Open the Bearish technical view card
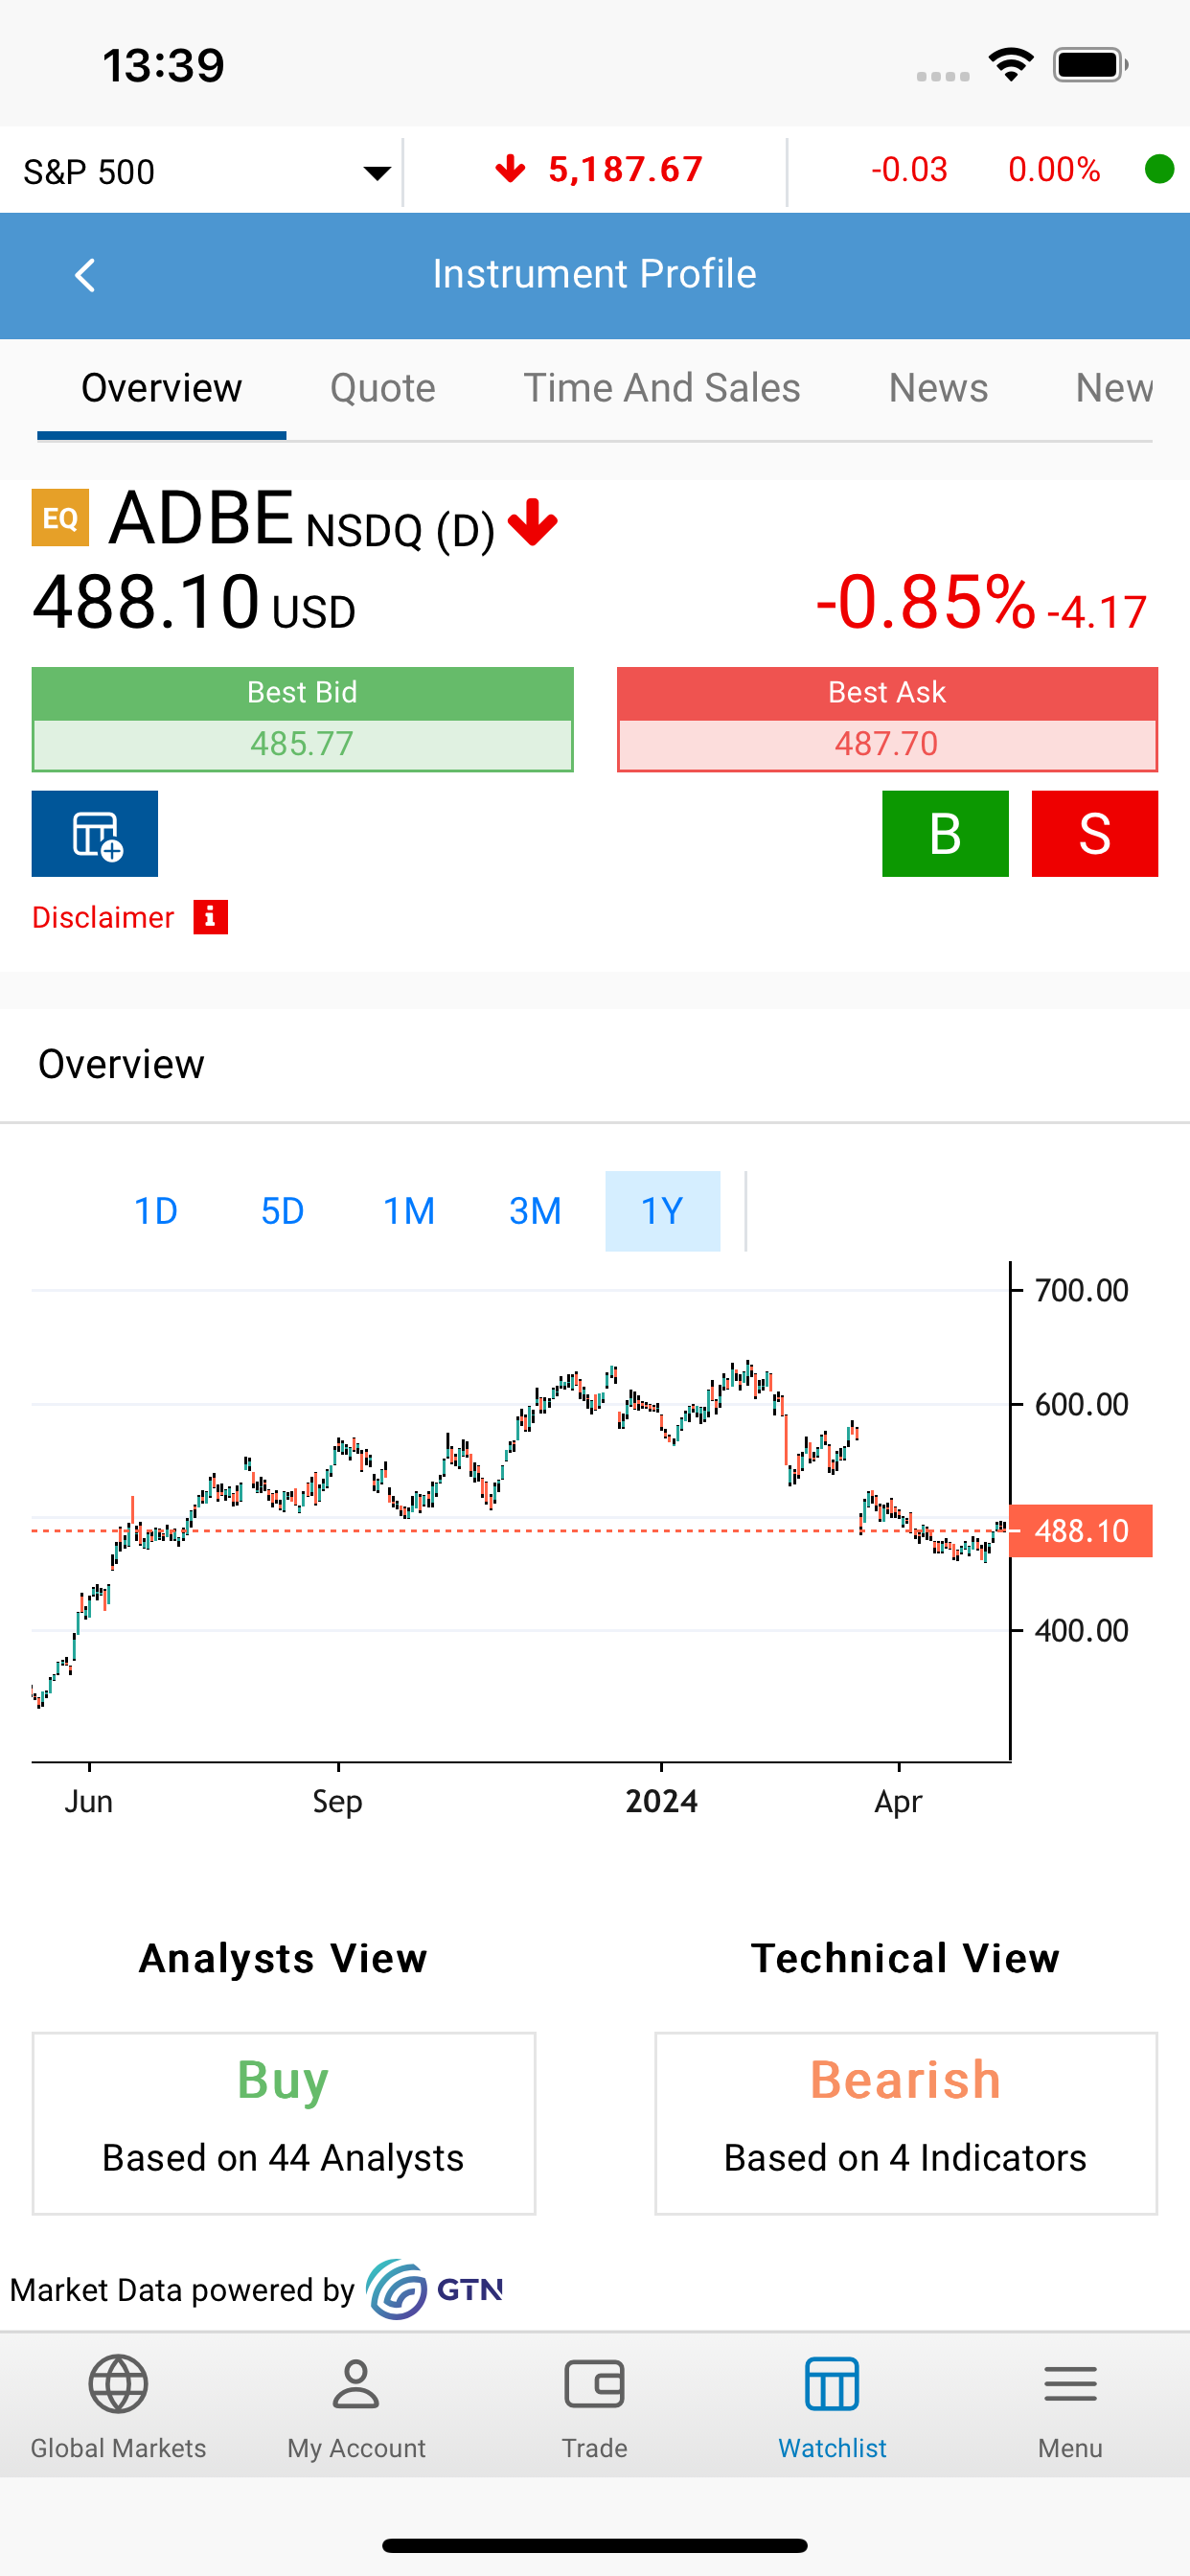The height and width of the screenshot is (2576, 1190). 906,2123
